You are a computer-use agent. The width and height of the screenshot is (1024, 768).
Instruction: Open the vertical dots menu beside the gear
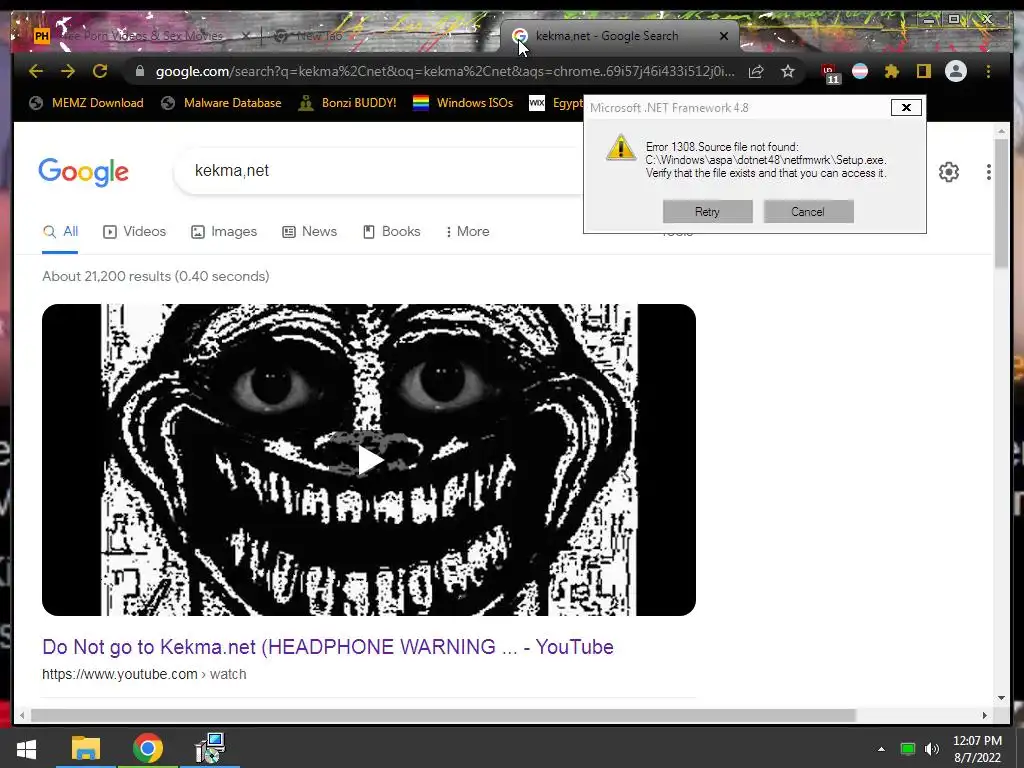989,172
